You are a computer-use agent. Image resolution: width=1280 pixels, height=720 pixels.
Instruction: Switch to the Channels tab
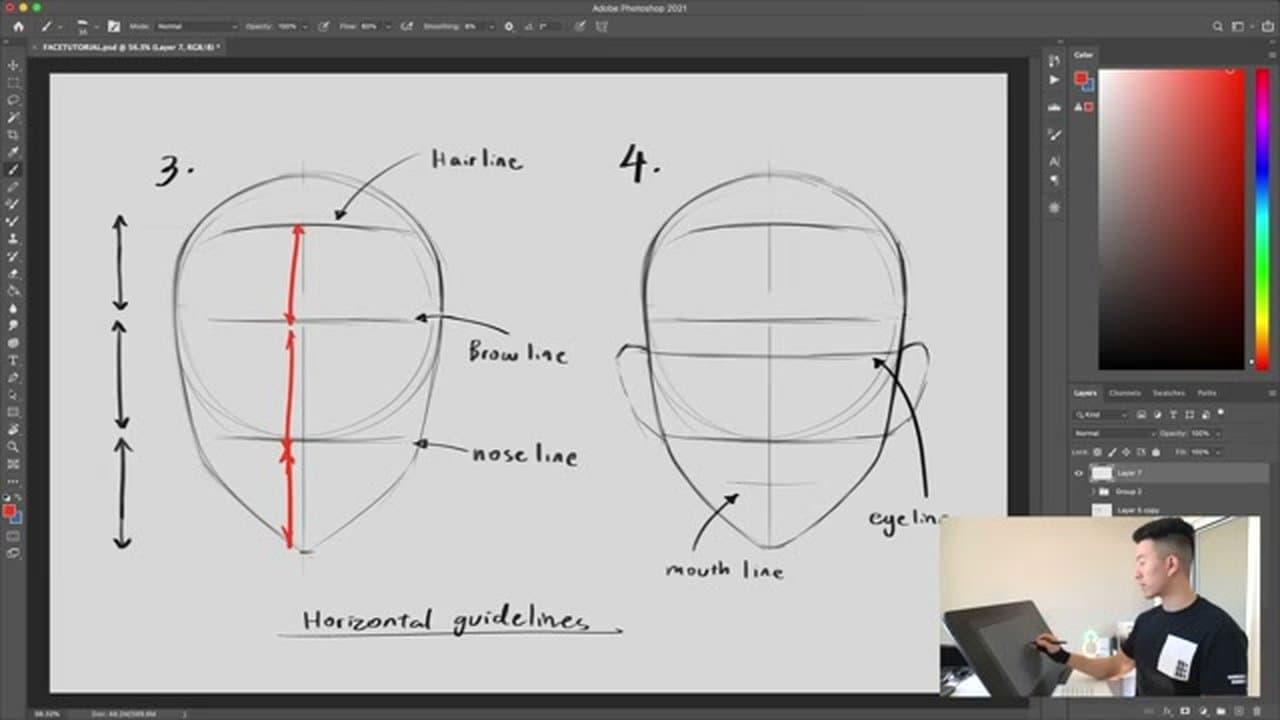(x=1125, y=393)
